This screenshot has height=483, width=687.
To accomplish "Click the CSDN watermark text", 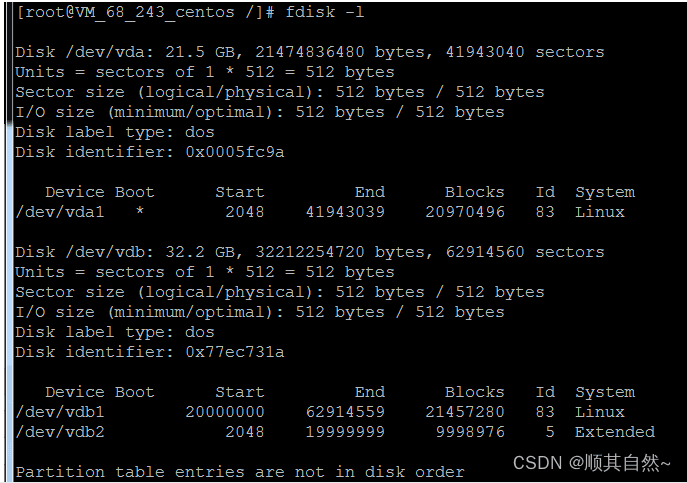I will 591,463.
